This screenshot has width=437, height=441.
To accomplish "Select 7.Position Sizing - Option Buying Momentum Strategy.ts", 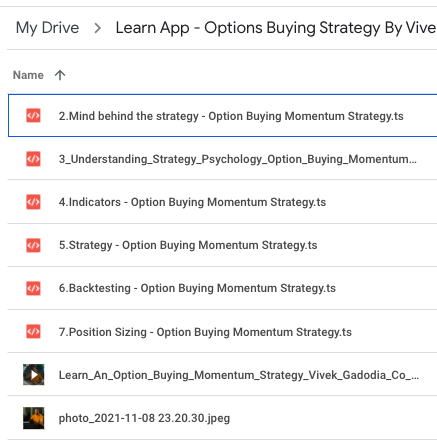I will click(205, 332).
